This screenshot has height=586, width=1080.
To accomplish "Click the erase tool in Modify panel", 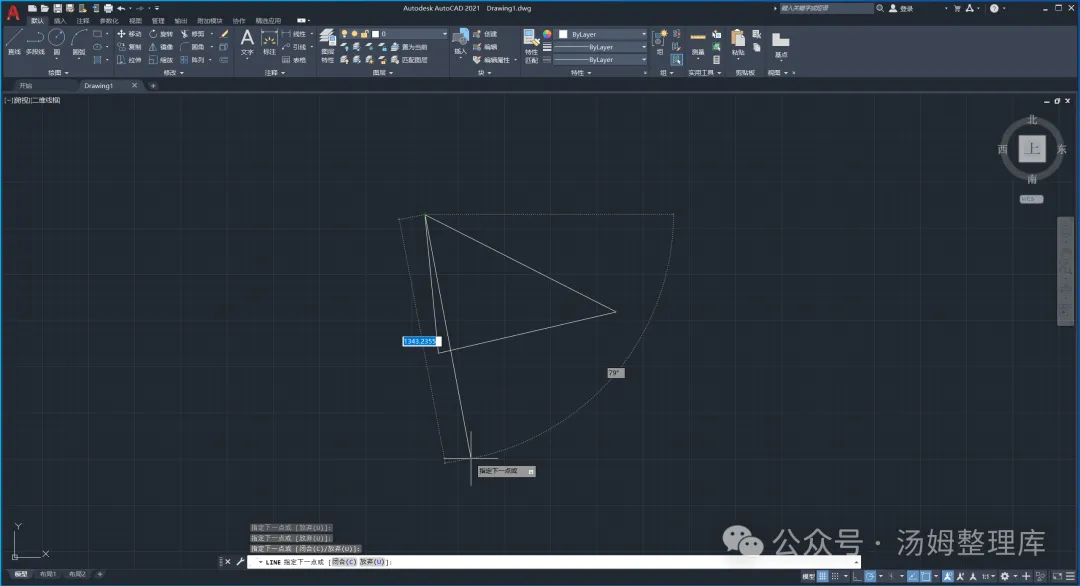I will tap(224, 34).
